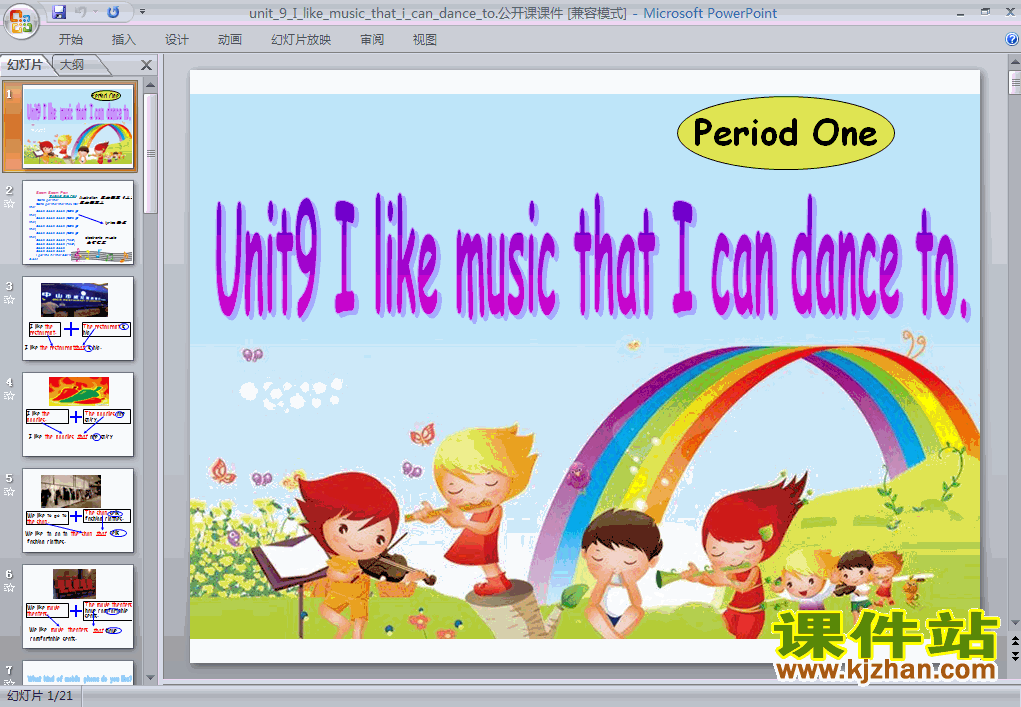Switch to the 大纲 outline pane tab
This screenshot has width=1021, height=707.
coord(72,64)
